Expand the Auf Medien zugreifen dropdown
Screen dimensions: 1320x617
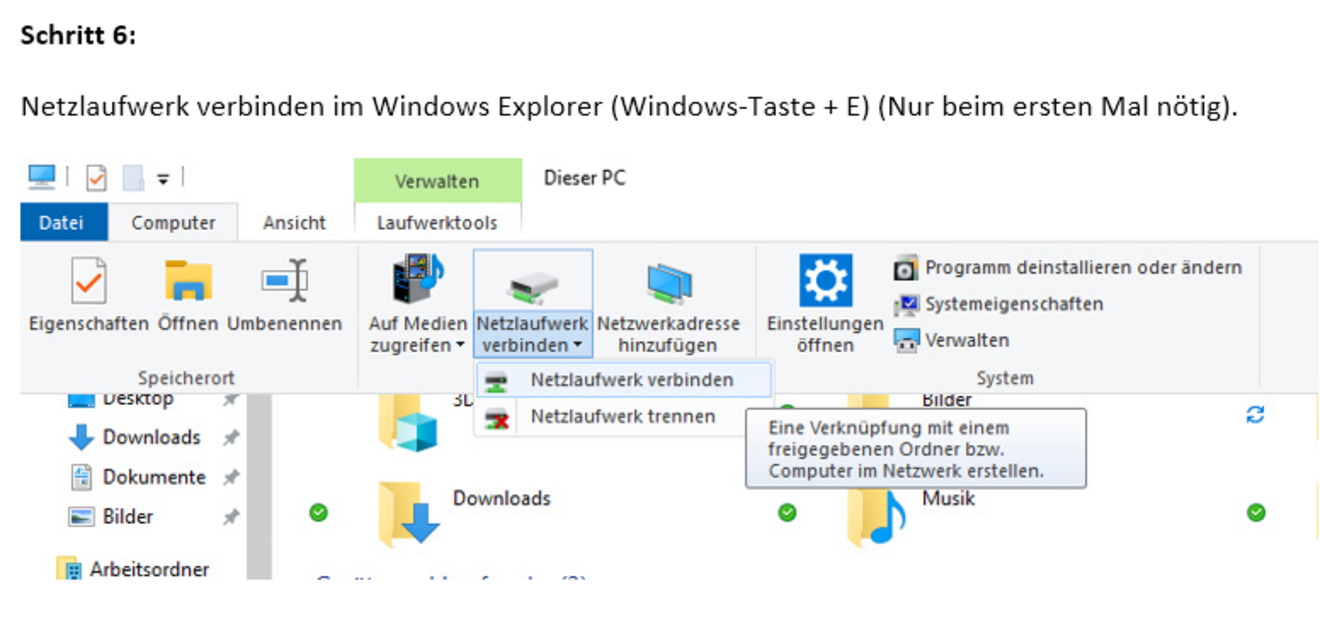417,334
